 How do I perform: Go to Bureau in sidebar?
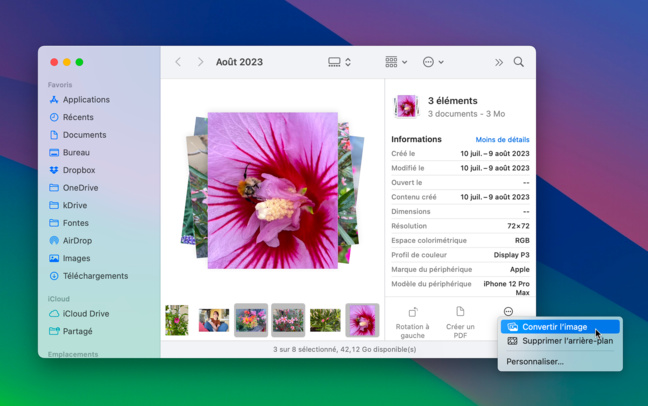coord(69,153)
